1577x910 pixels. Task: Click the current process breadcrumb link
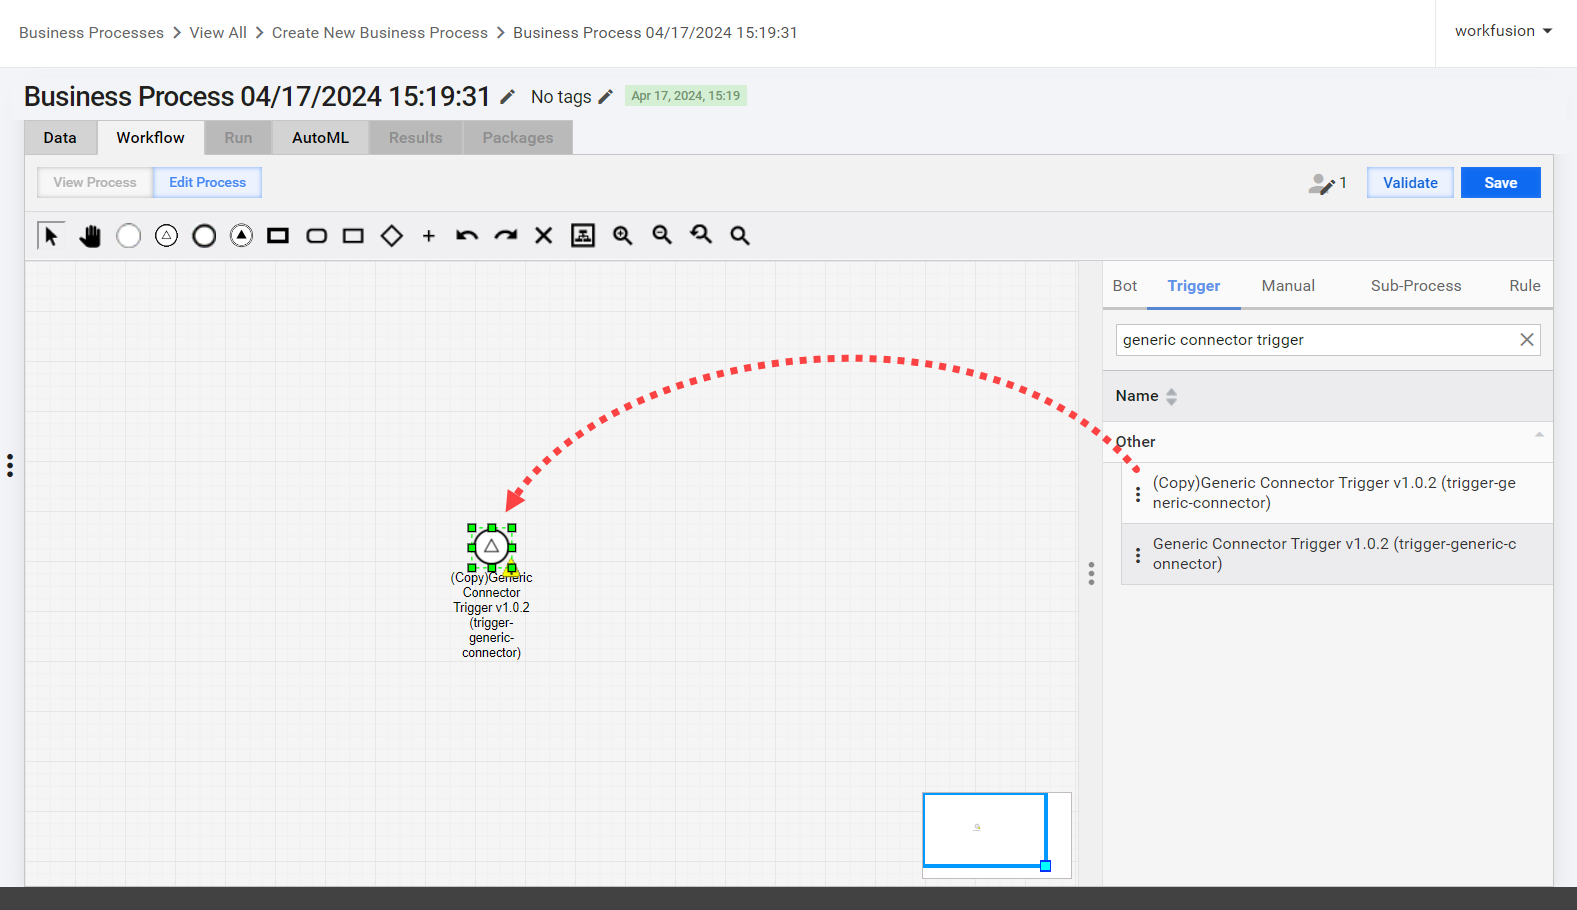(x=655, y=33)
